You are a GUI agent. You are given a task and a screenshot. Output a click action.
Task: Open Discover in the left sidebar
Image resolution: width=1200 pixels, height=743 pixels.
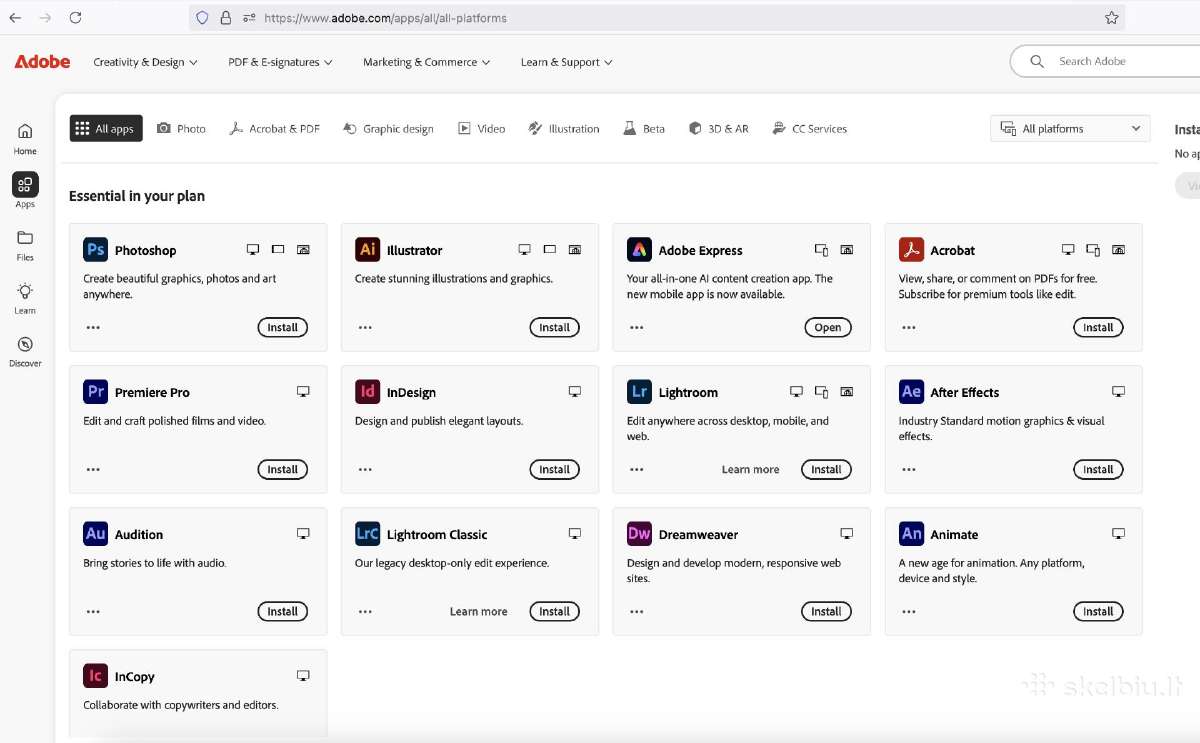click(x=25, y=351)
